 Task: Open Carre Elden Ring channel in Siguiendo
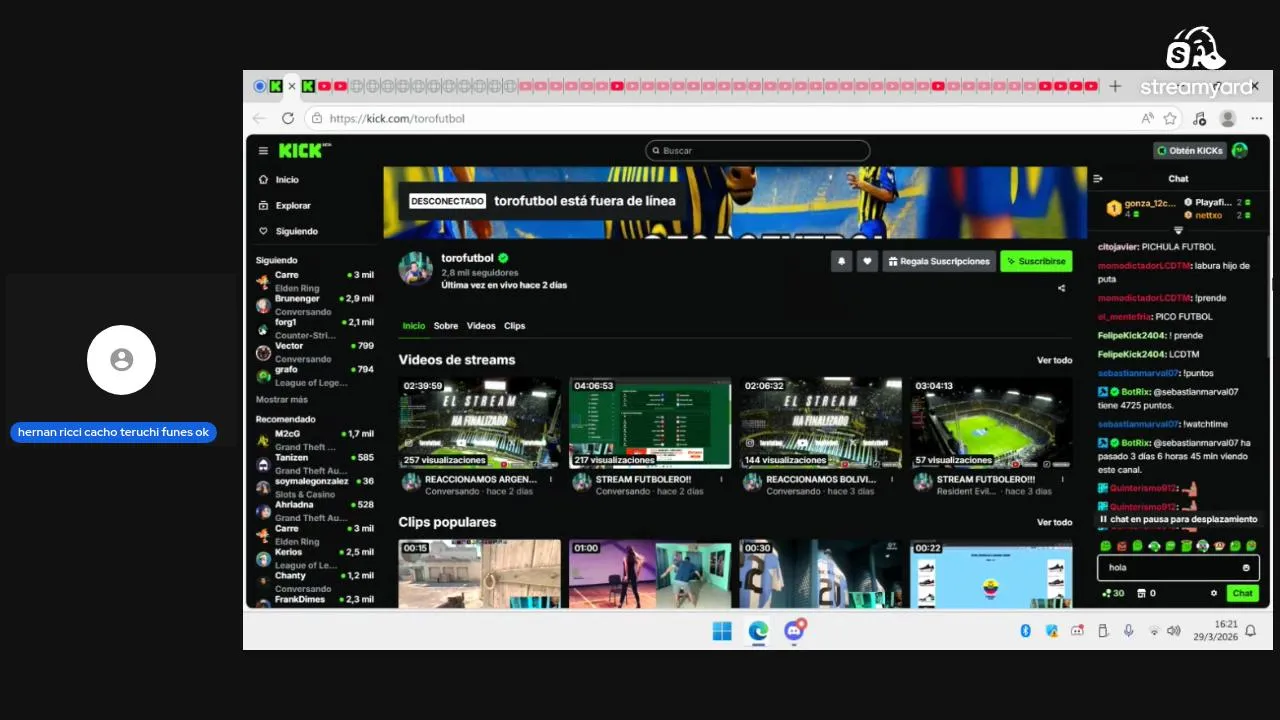point(315,281)
